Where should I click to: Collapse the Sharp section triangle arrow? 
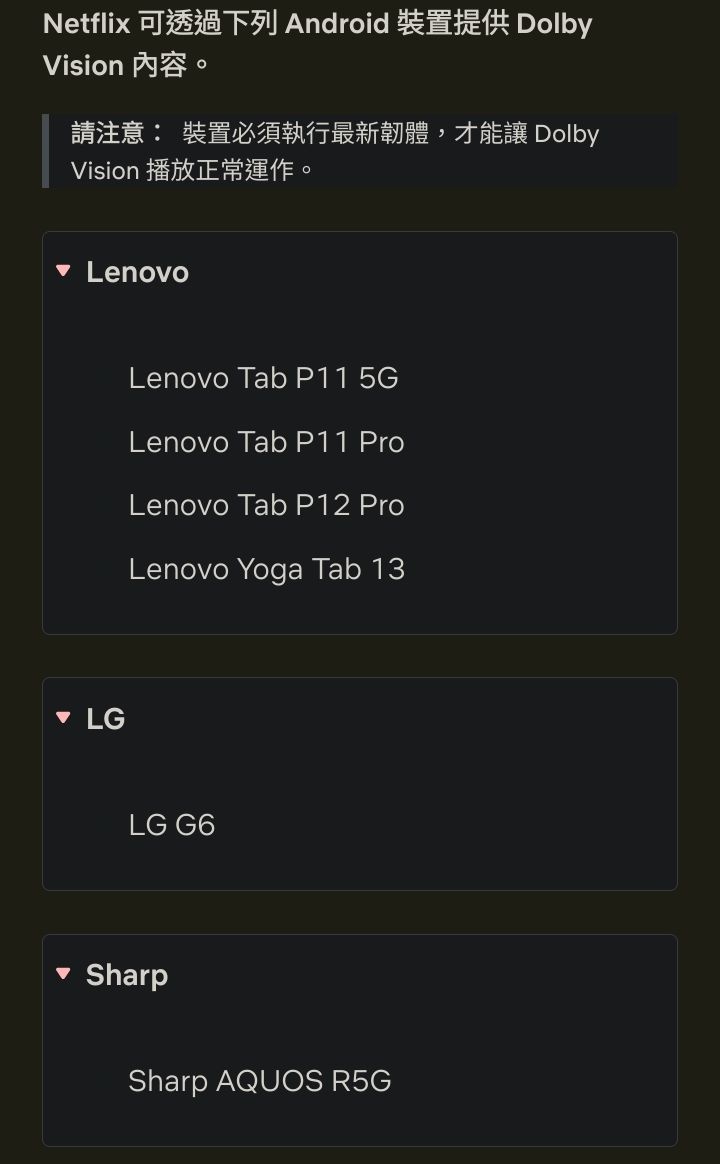[64, 974]
